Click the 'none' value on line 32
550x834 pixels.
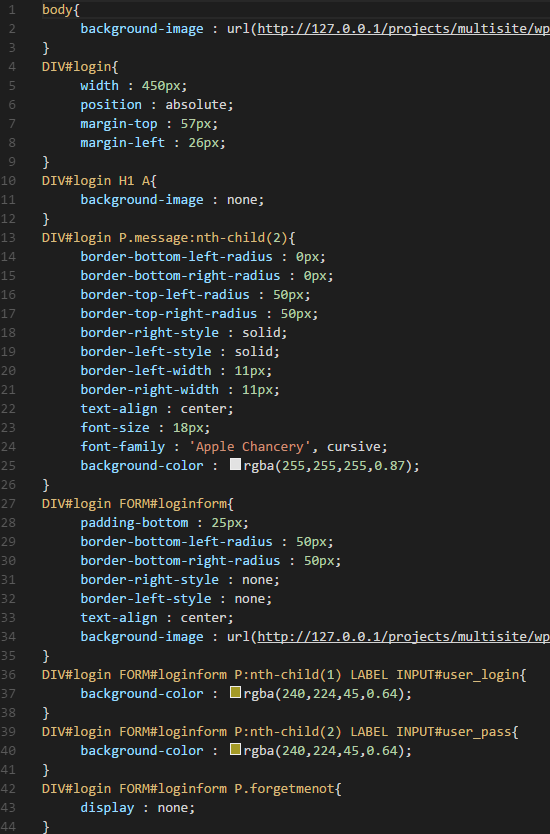tap(249, 599)
